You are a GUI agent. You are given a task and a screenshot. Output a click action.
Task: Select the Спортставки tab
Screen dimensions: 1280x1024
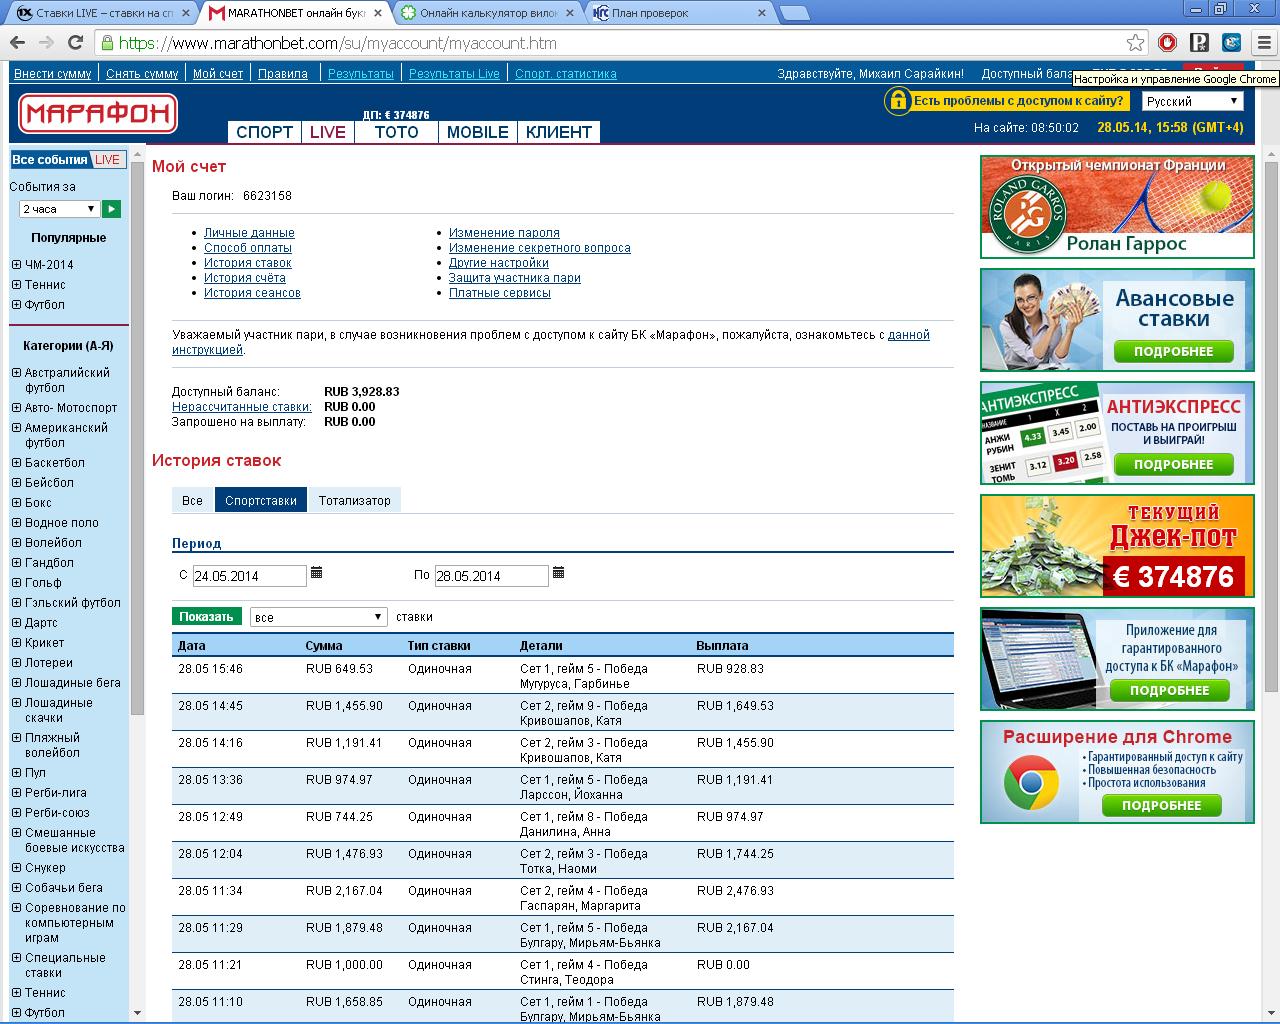(261, 500)
